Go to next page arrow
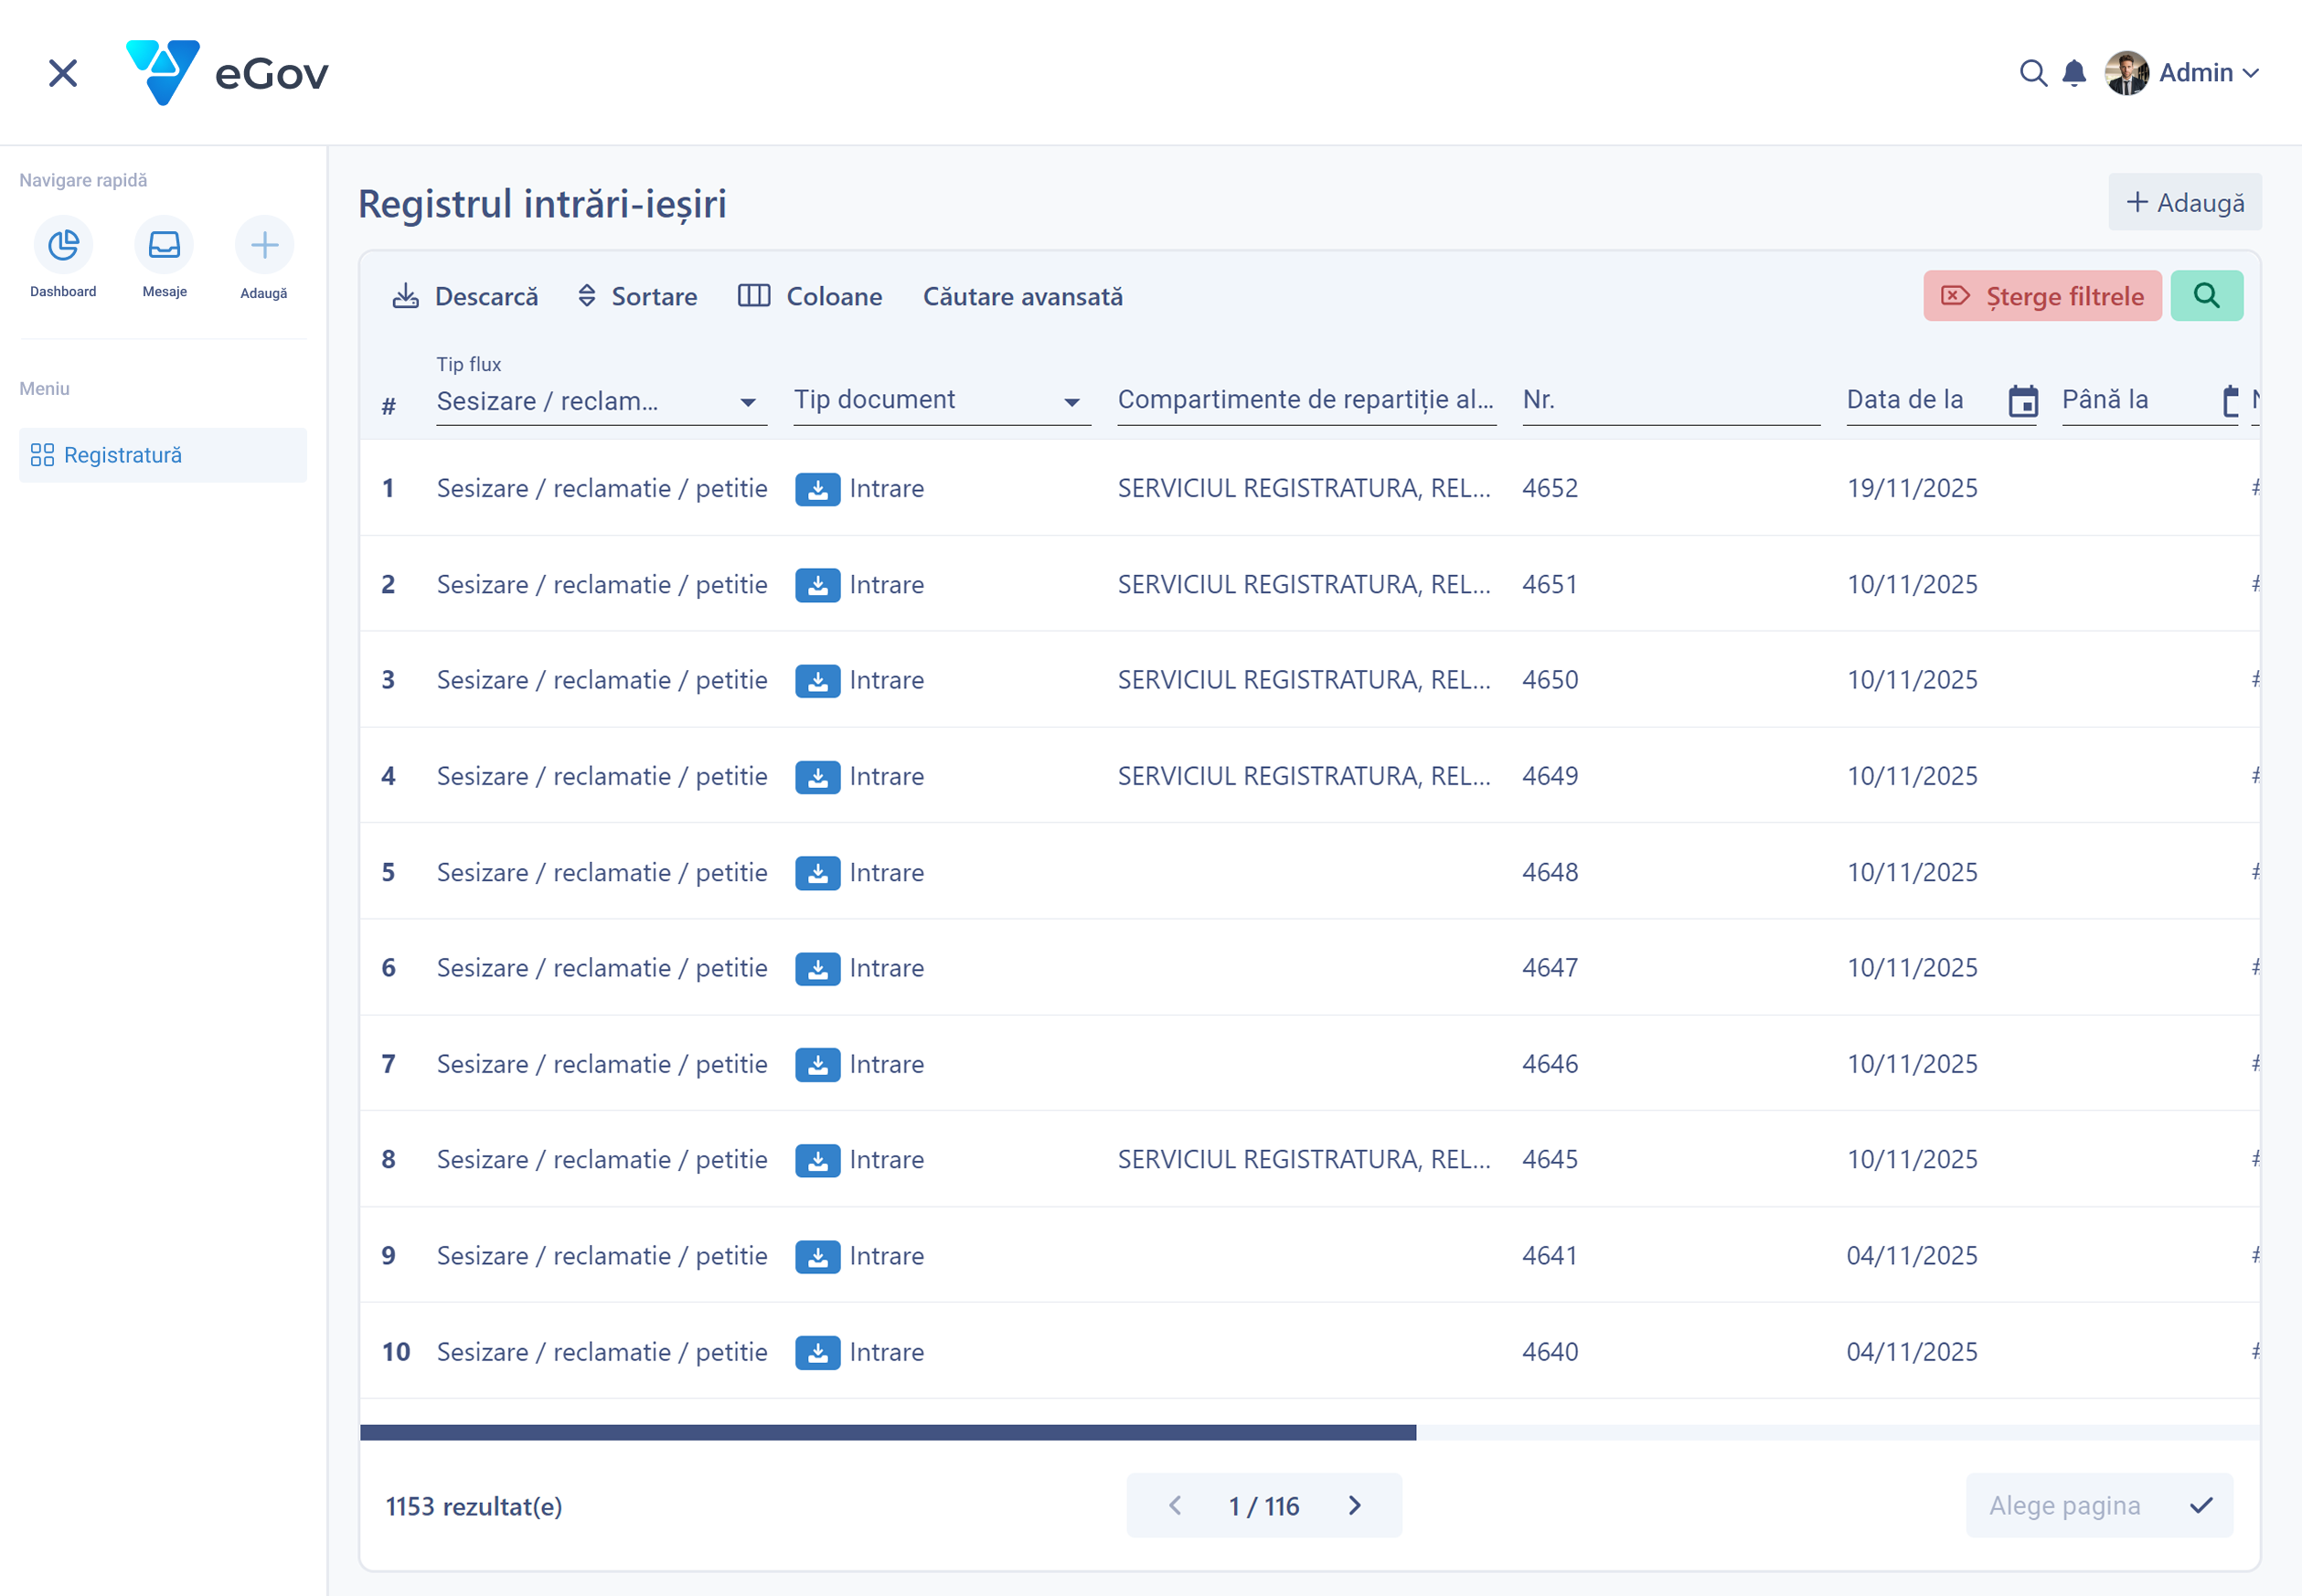Screen dimensions: 2302x1596 tap(1354, 1506)
